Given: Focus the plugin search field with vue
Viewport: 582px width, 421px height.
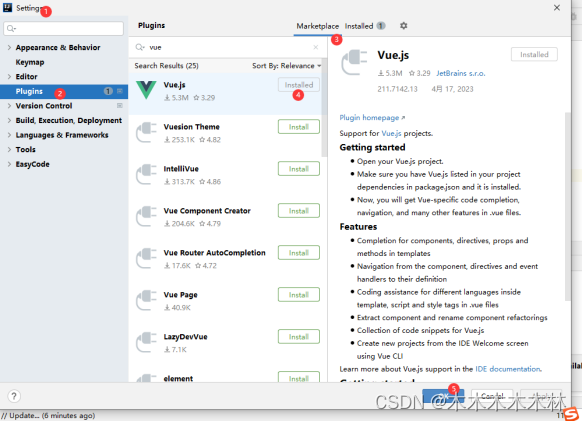Looking at the screenshot, I should click(x=228, y=47).
